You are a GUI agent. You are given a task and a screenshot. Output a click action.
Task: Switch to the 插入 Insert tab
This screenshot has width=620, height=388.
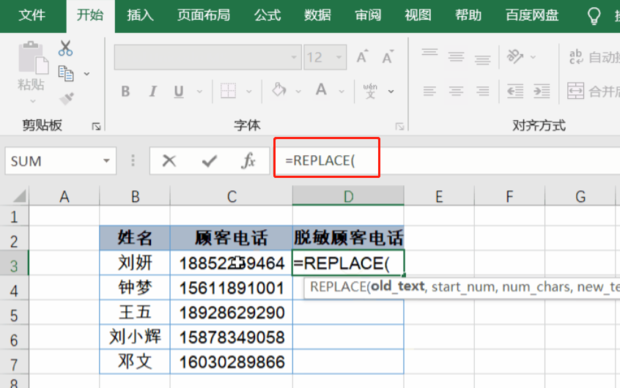click(x=140, y=15)
